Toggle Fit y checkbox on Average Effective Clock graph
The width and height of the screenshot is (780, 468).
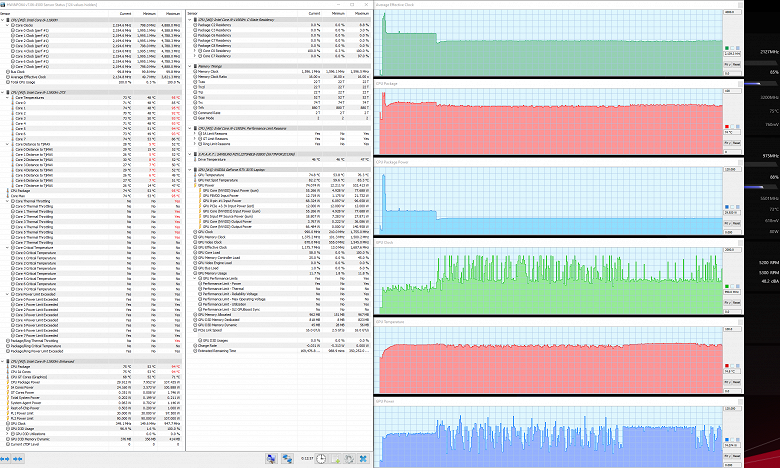(x=728, y=64)
